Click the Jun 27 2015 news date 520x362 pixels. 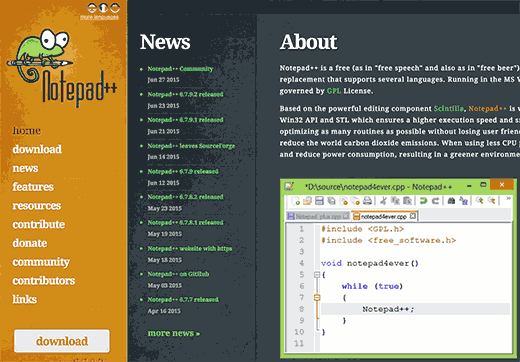point(163,80)
